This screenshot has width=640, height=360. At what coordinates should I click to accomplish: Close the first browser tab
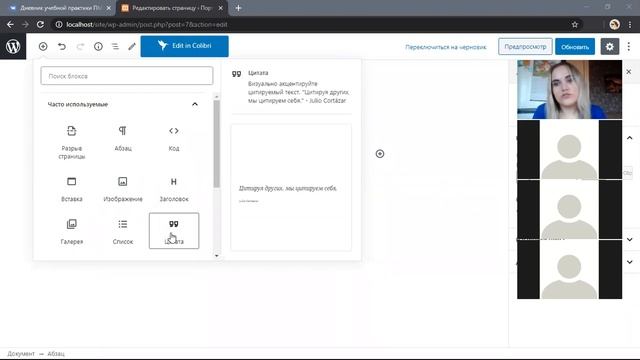point(109,8)
